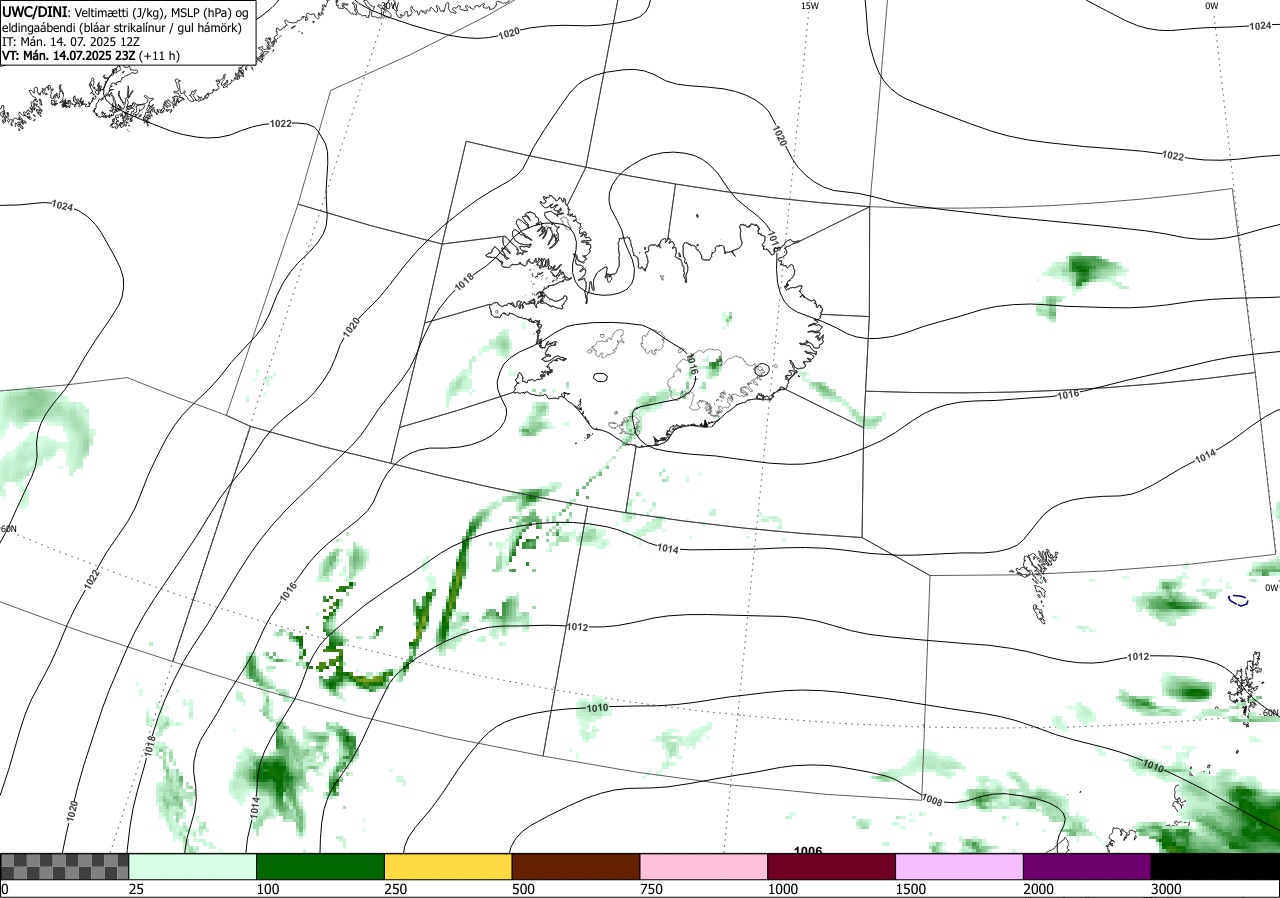
Task: Click the "IT: Mán. 14. 07. 2025 12Z" line
Action: pyautogui.click(x=72, y=42)
